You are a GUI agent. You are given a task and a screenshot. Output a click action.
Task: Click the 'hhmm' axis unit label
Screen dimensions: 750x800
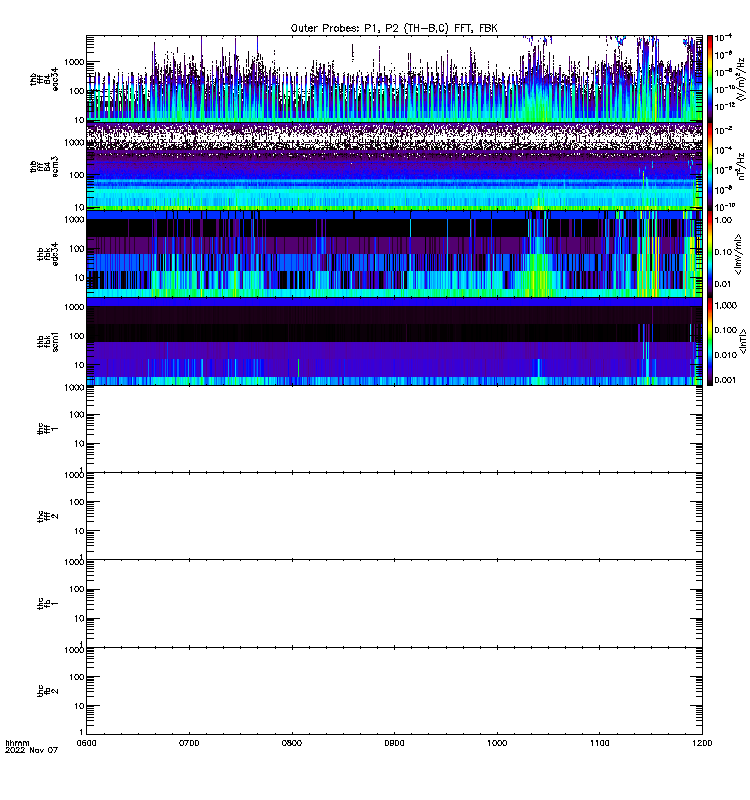[17, 743]
